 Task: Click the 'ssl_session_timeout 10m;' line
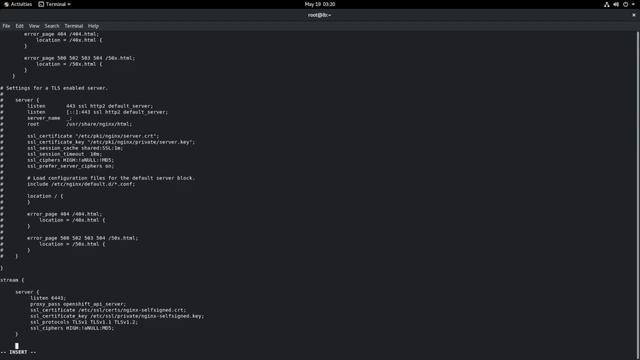(64, 154)
